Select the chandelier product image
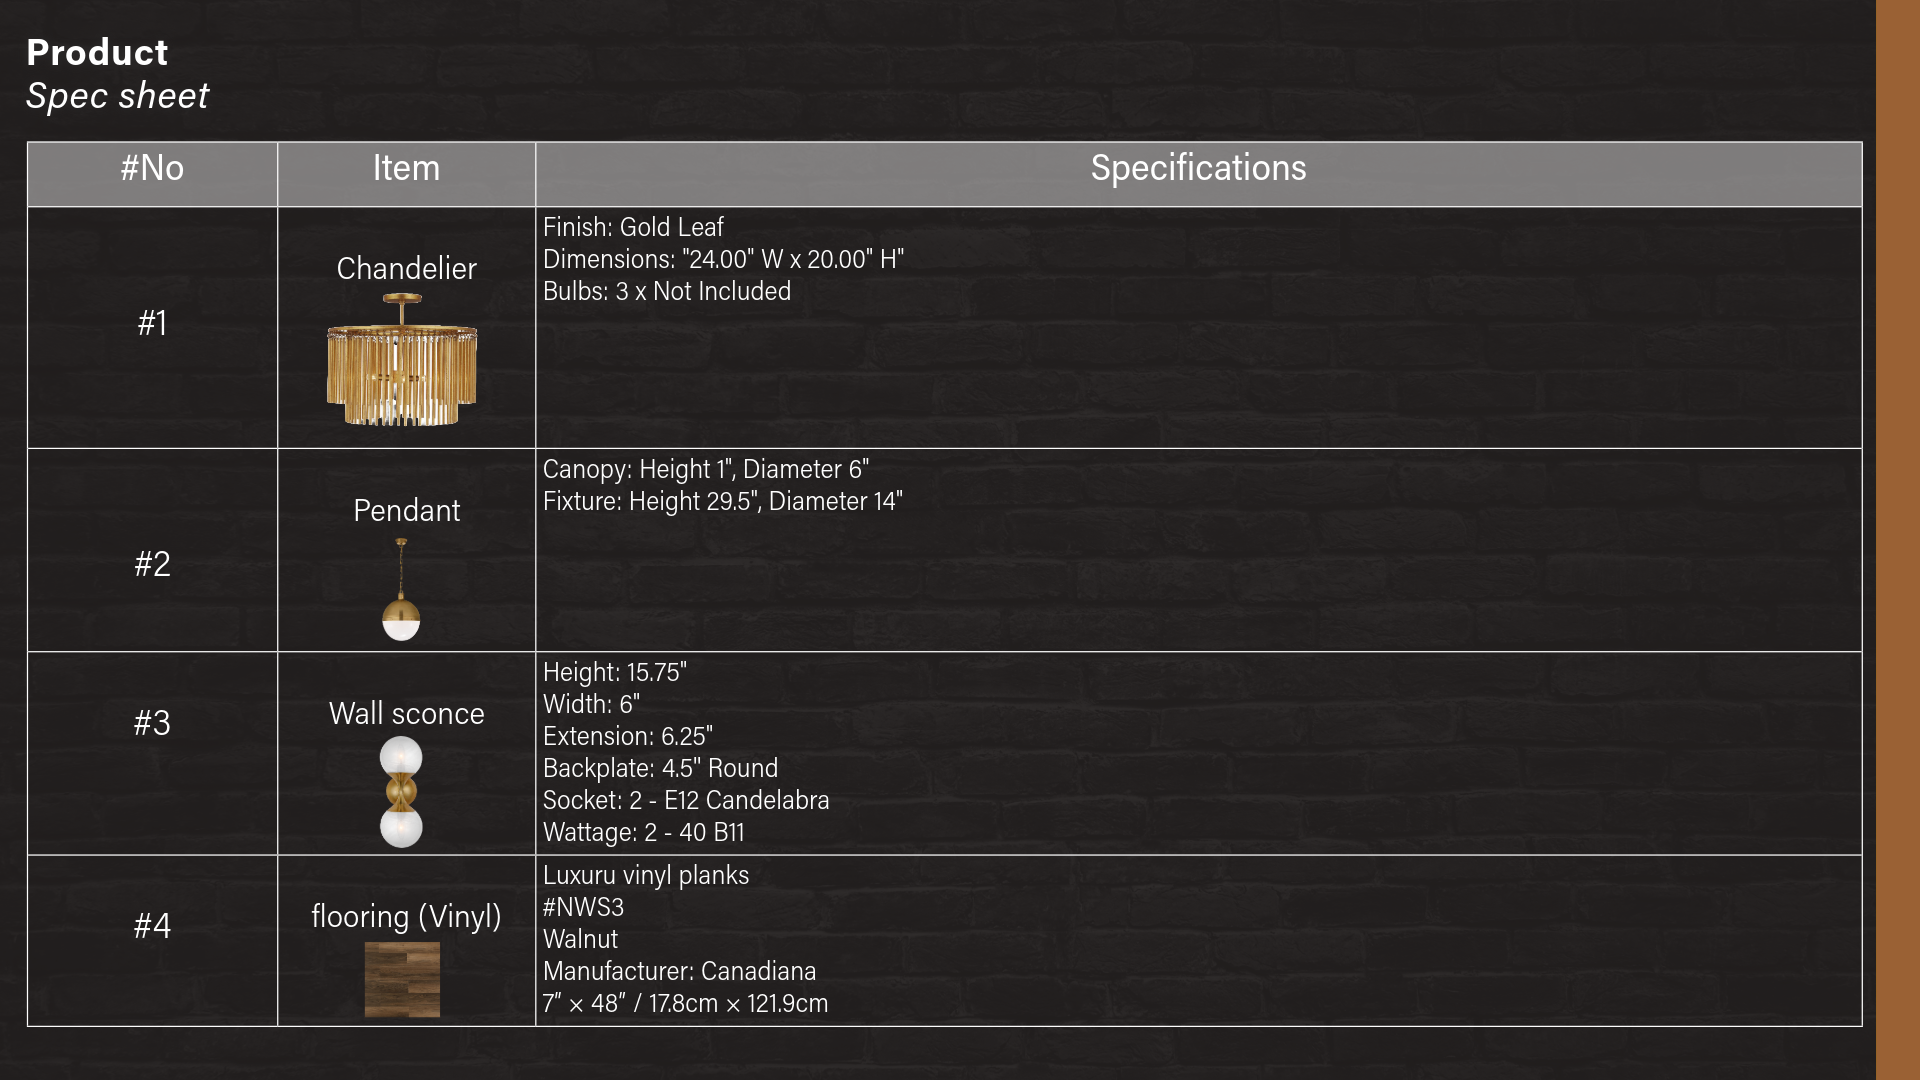1920x1080 pixels. pyautogui.click(x=402, y=360)
